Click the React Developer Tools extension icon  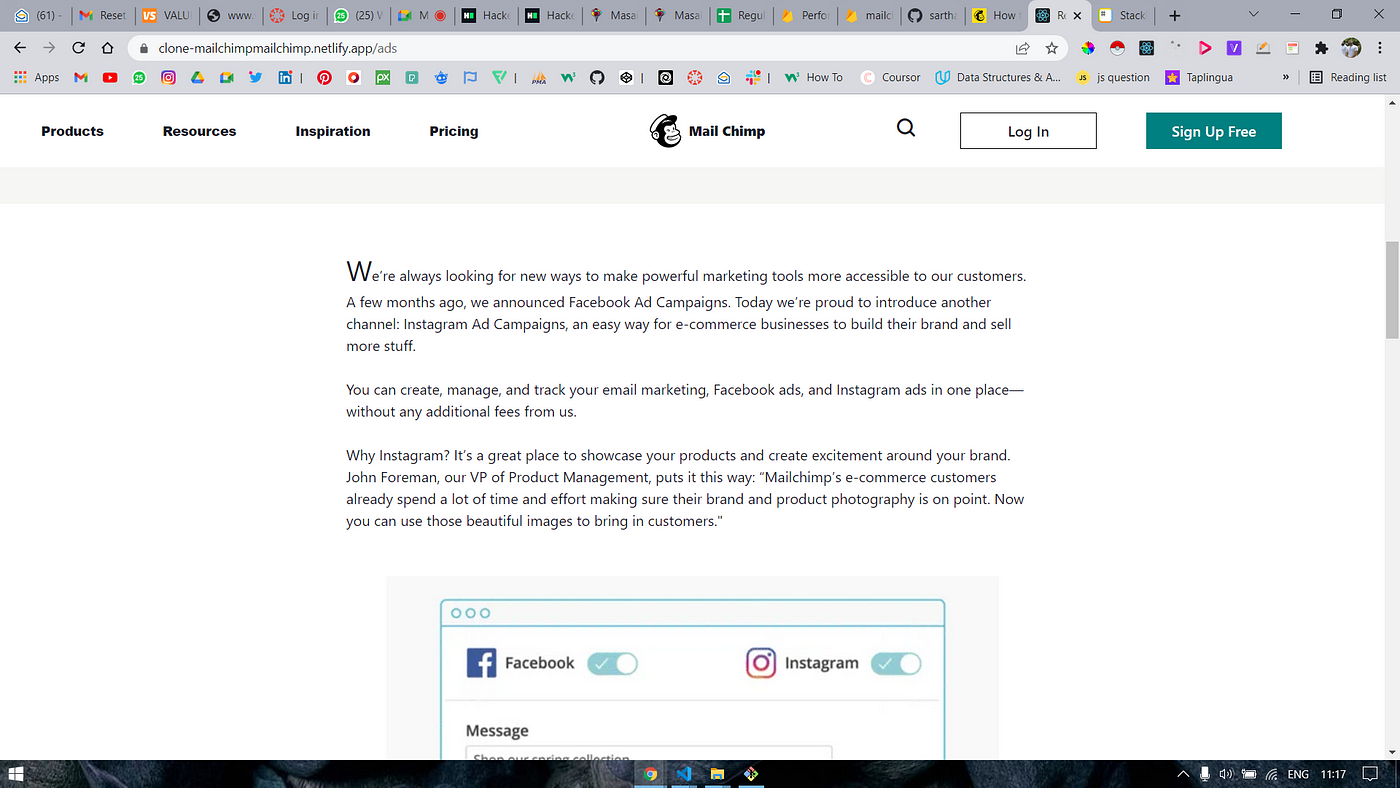pos(1146,48)
